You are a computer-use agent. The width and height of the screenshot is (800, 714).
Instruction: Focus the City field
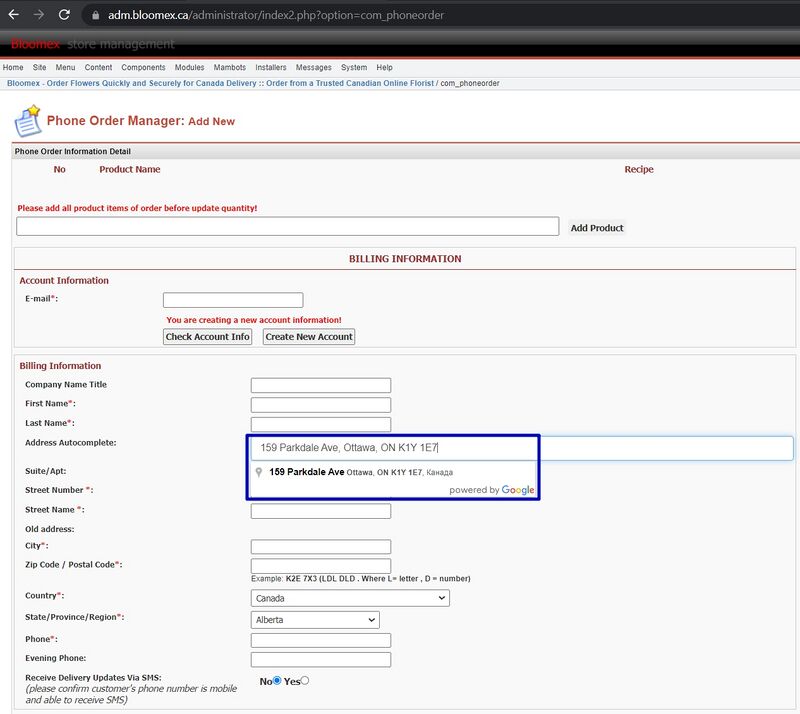tap(321, 547)
